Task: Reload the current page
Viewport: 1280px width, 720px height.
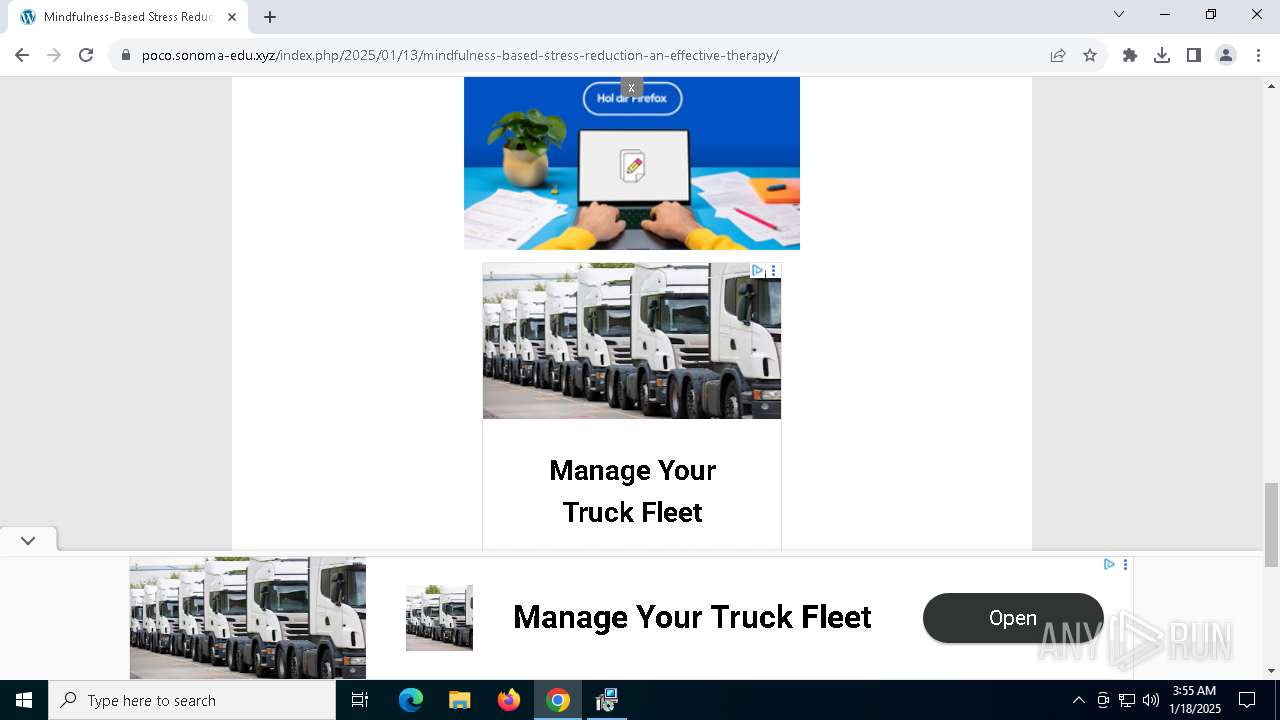Action: tap(86, 55)
